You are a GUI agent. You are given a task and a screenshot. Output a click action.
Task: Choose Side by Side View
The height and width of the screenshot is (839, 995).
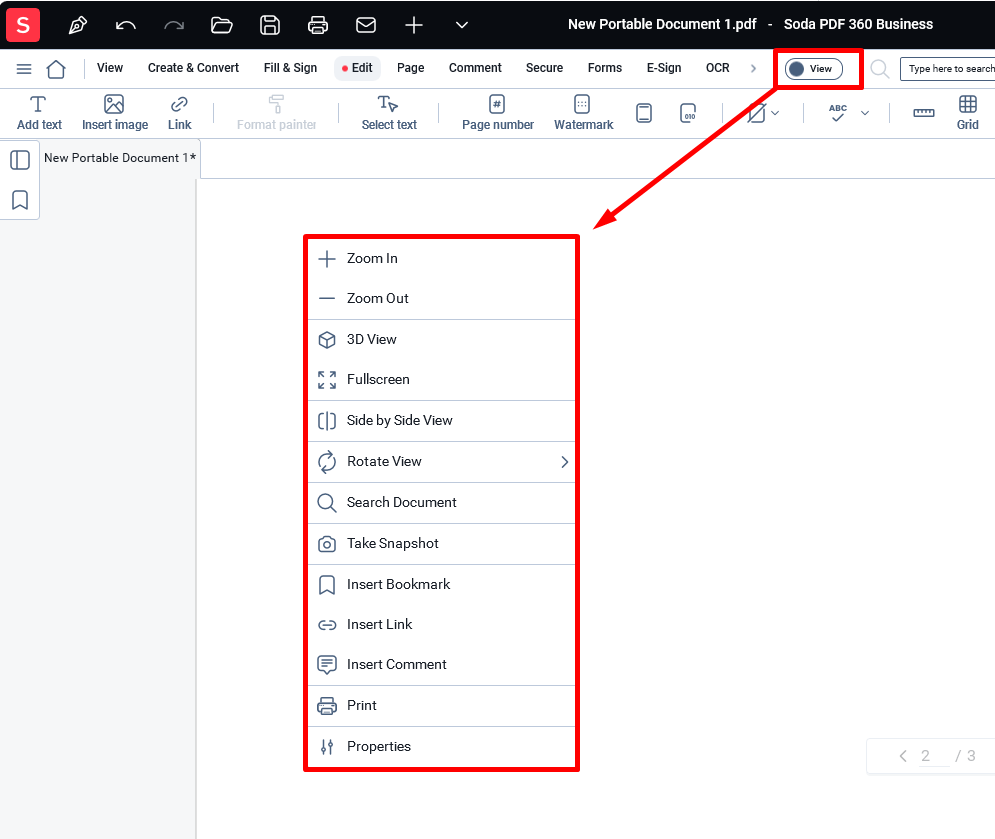[442, 421]
